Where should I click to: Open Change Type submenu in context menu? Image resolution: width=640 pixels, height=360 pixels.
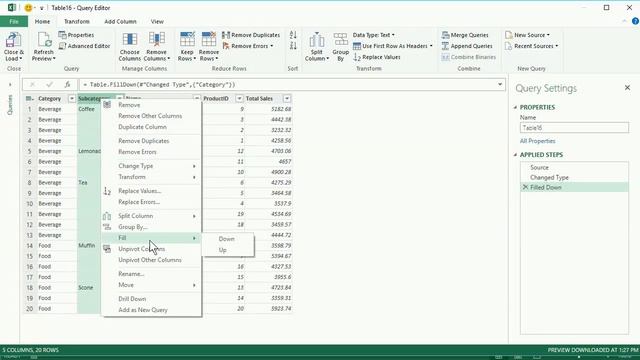[x=151, y=166]
